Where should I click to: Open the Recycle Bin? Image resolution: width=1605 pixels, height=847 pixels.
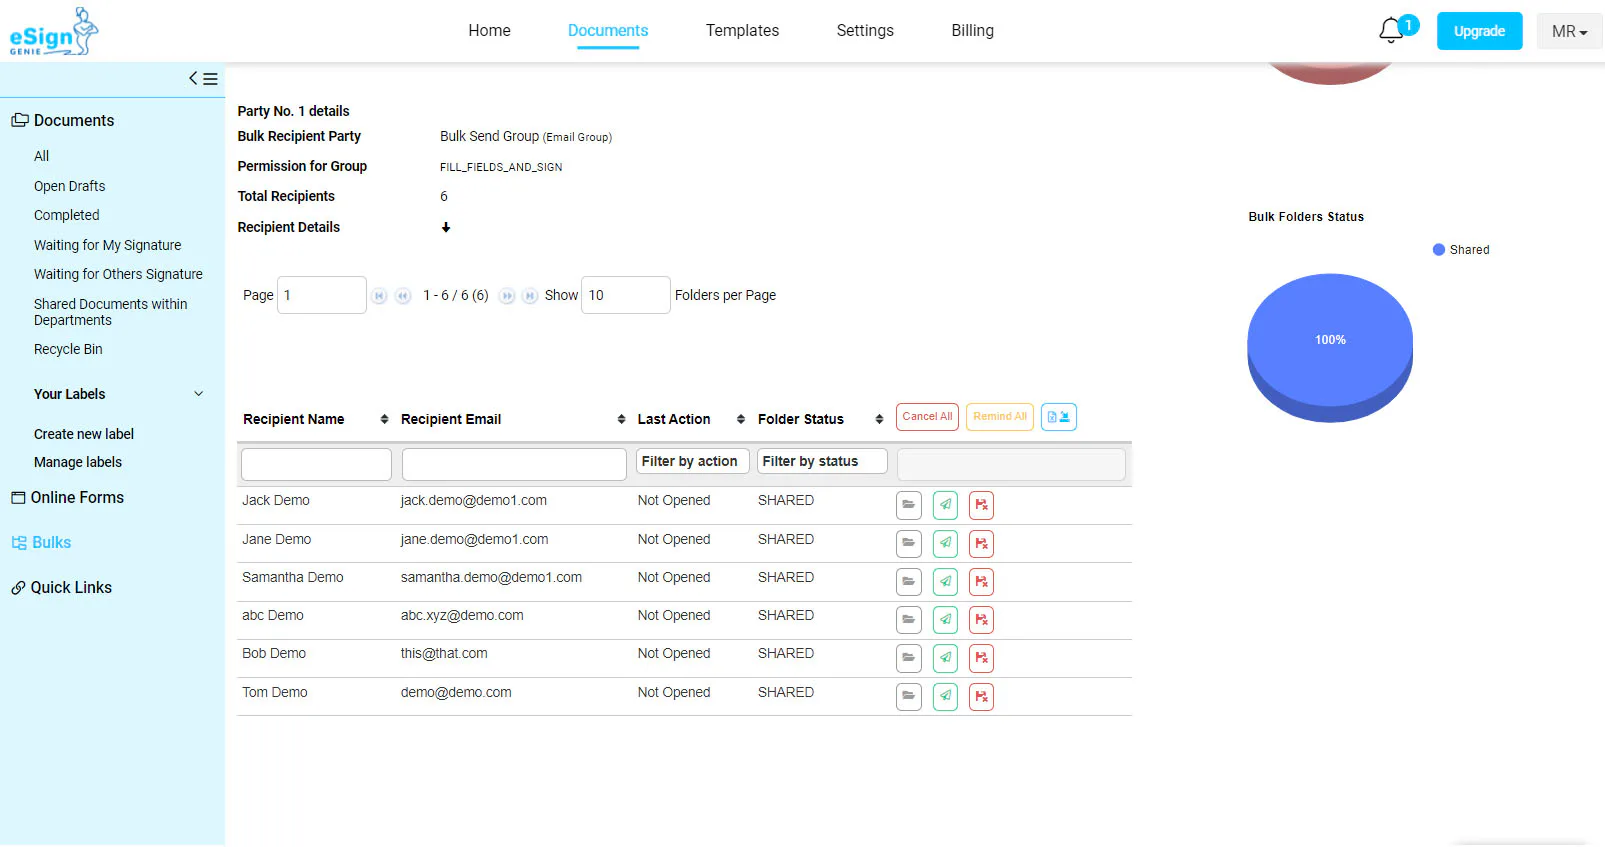tap(68, 349)
